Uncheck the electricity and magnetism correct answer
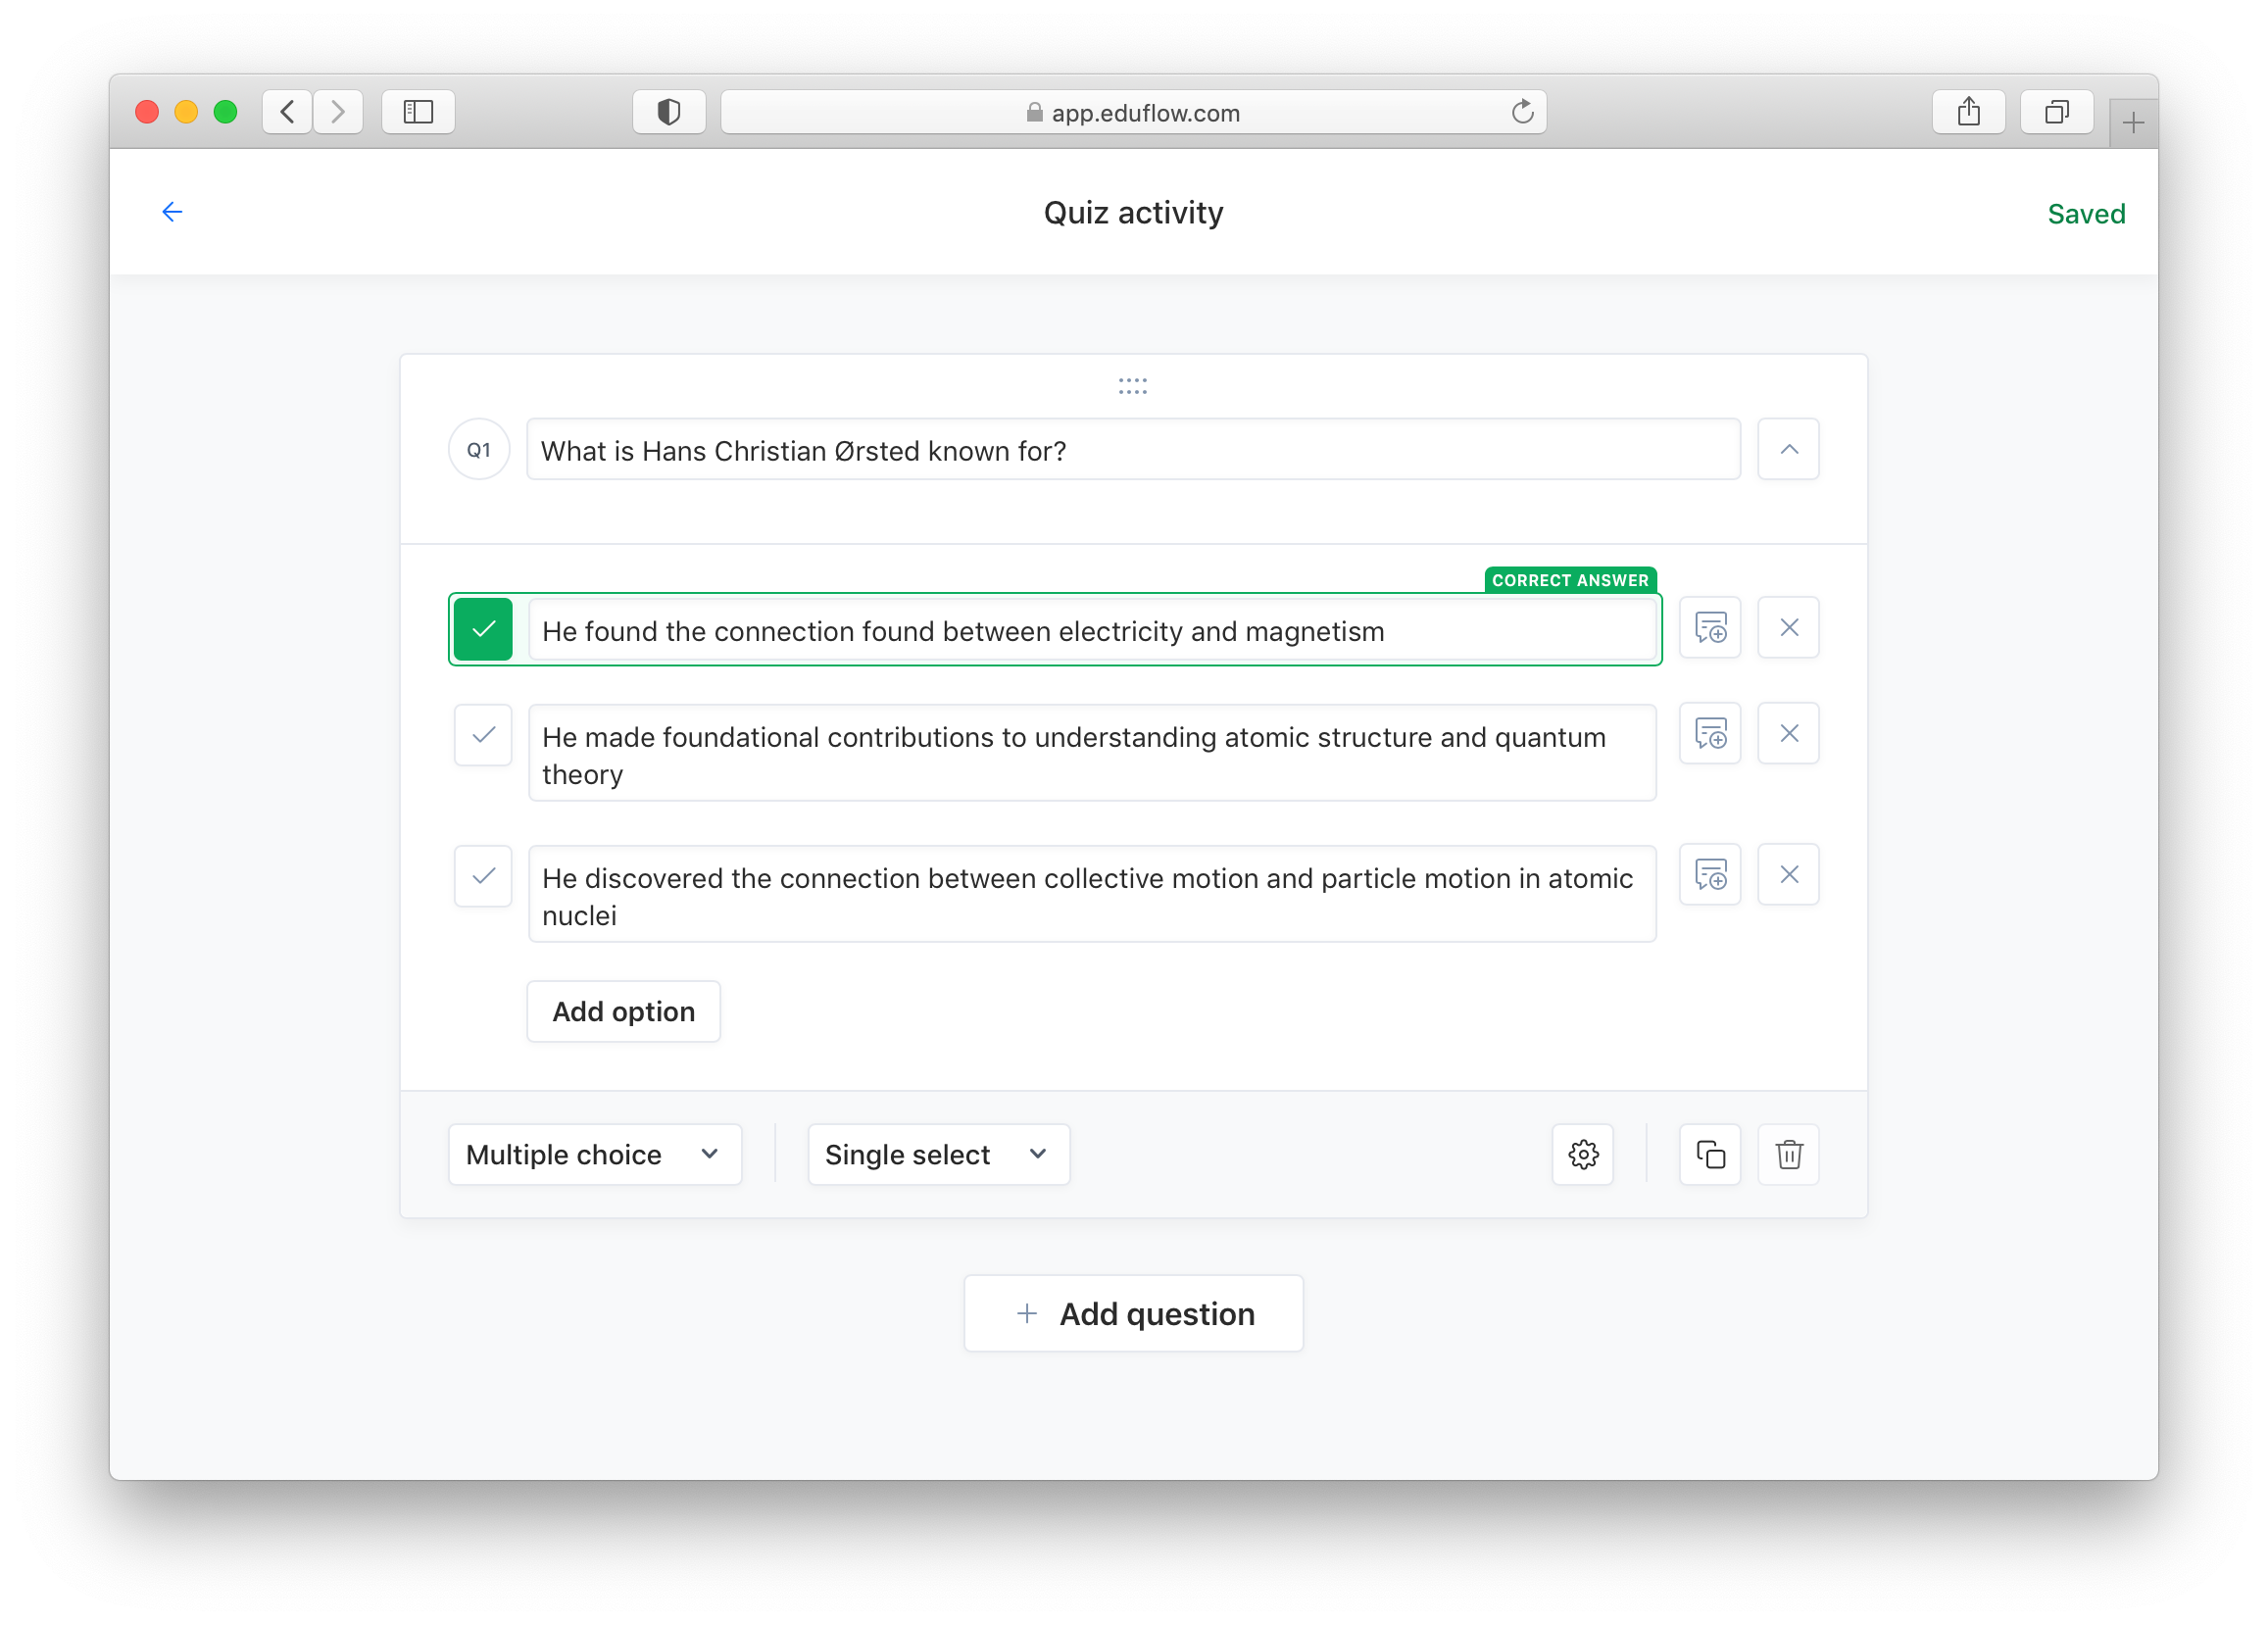This screenshot has width=2268, height=1625. (483, 628)
